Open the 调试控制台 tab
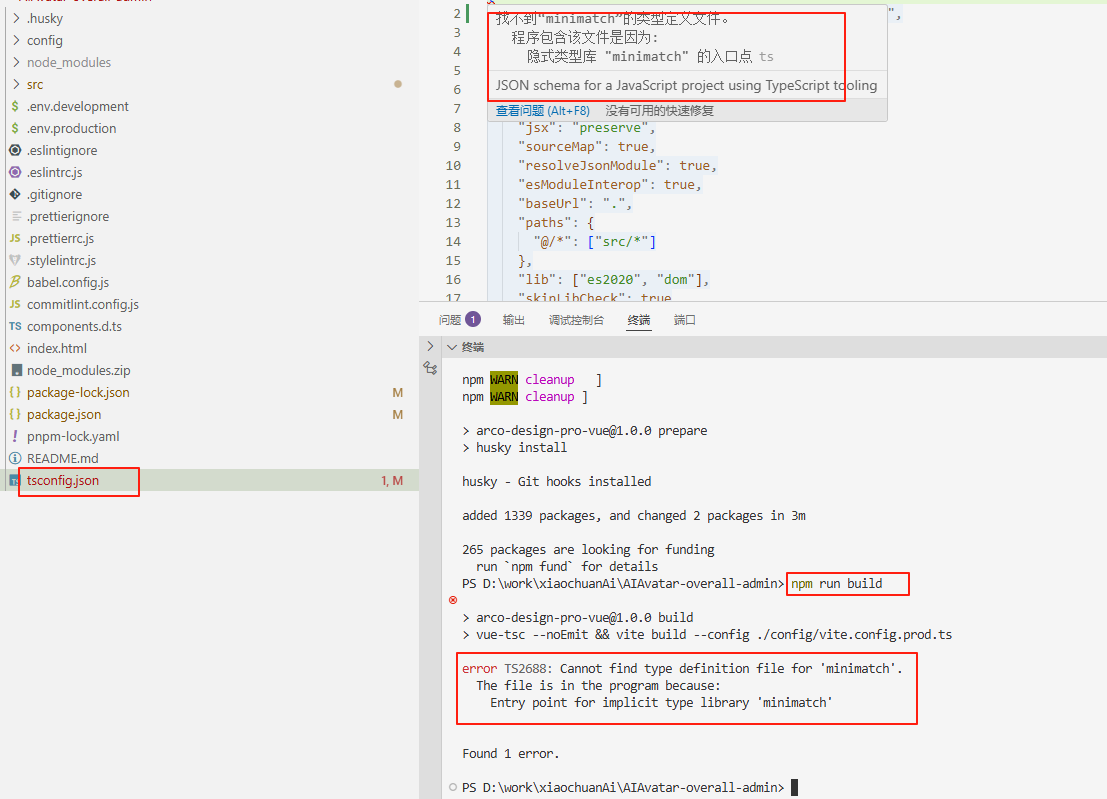Image resolution: width=1107 pixels, height=799 pixels. pyautogui.click(x=576, y=320)
